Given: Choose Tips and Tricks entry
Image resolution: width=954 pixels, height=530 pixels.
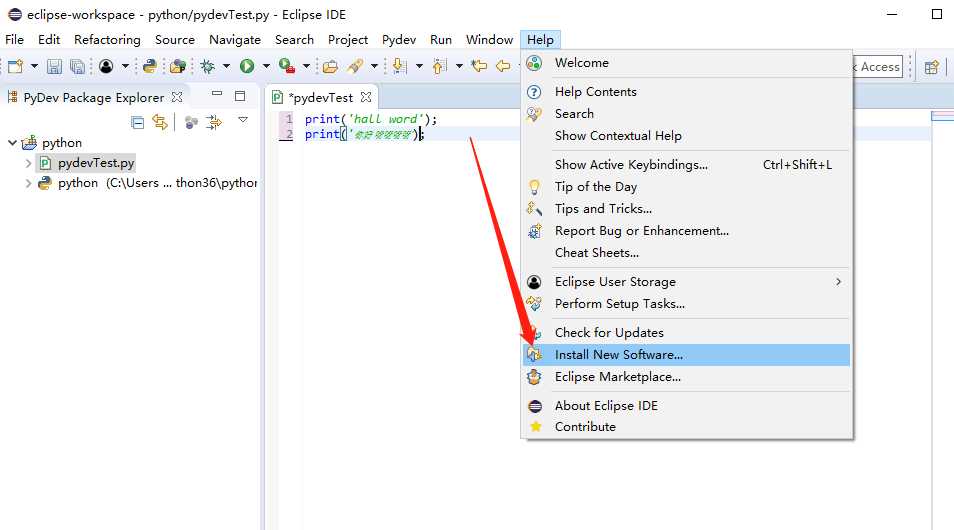Looking at the screenshot, I should [686, 209].
